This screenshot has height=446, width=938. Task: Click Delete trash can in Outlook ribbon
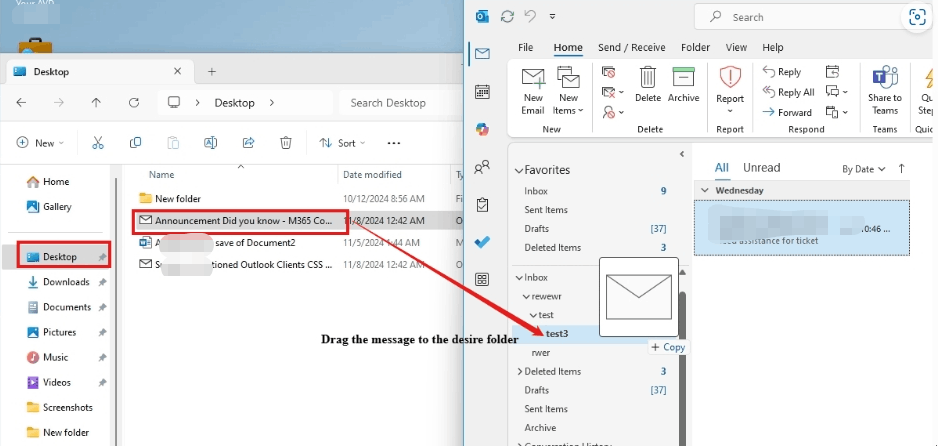click(x=648, y=85)
